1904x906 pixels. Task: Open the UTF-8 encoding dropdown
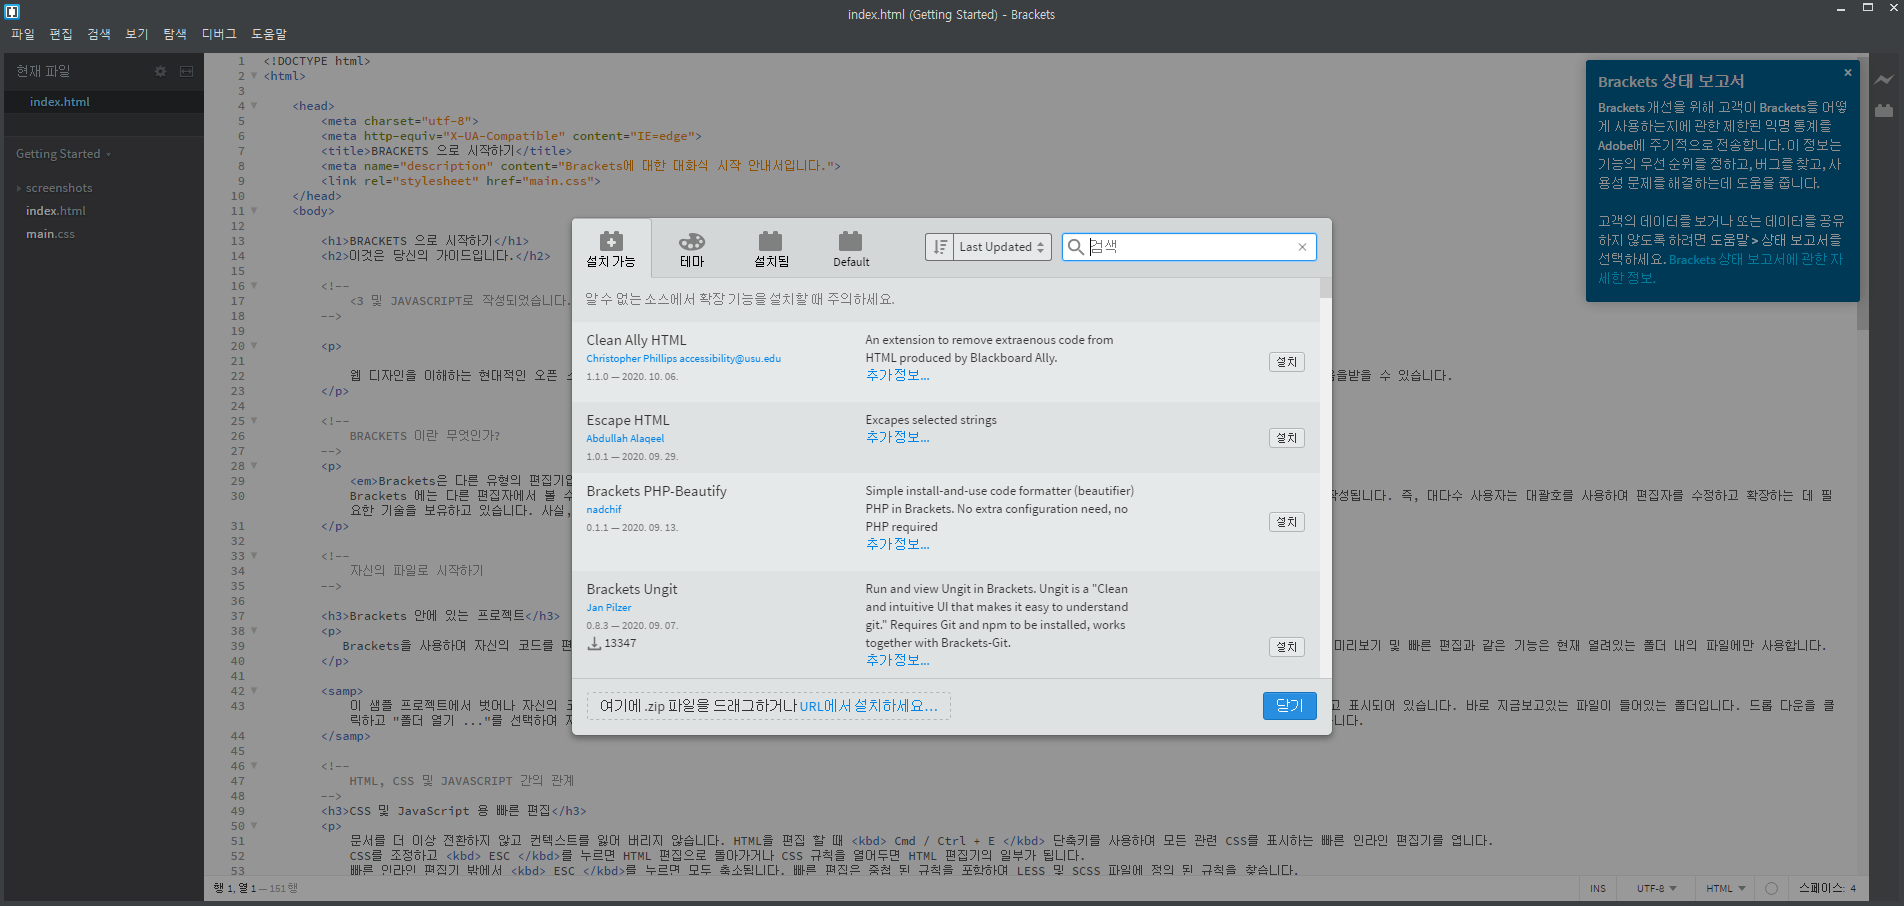(1656, 888)
